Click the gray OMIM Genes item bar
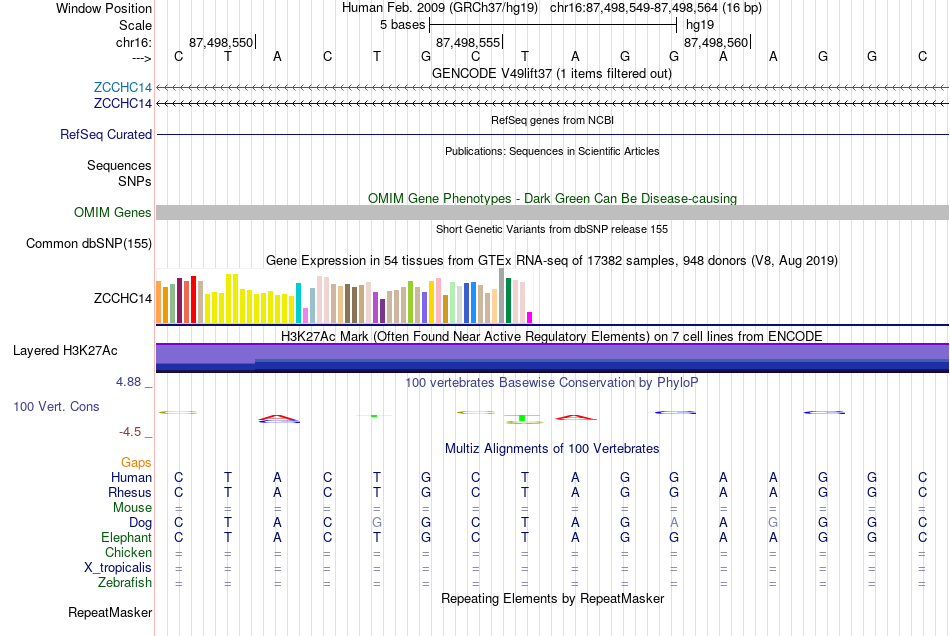Screen dimensions: 950x636 tap(553, 213)
